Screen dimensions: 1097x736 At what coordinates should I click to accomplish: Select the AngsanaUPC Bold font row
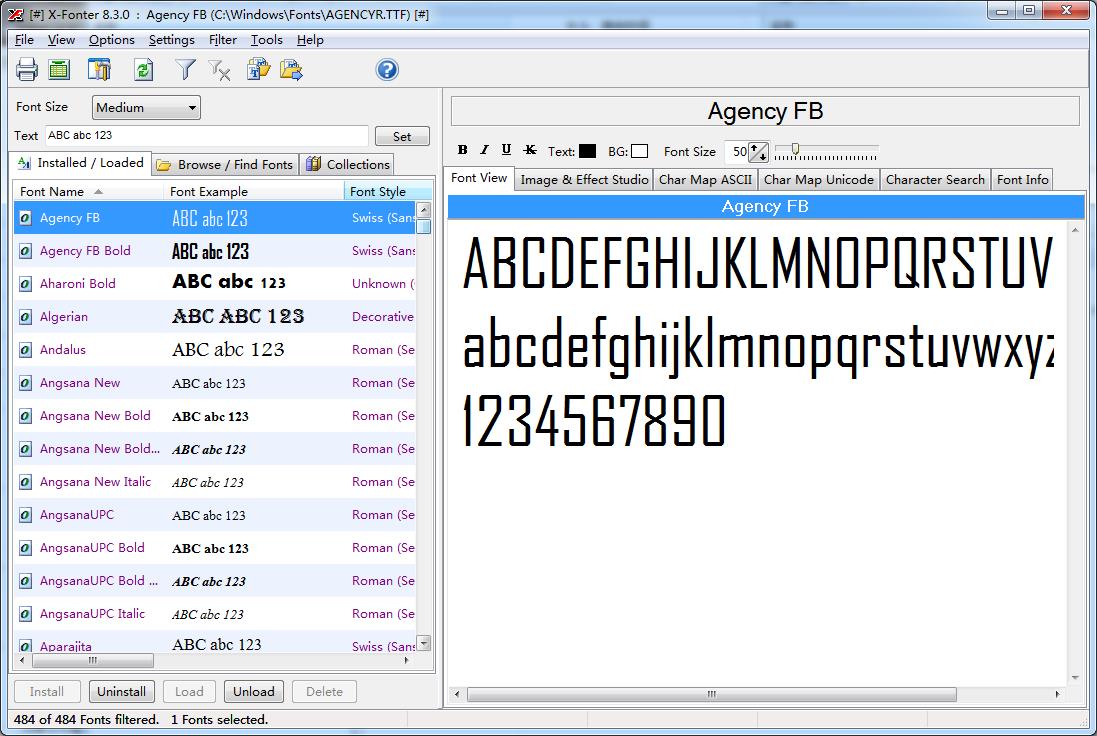pos(214,548)
